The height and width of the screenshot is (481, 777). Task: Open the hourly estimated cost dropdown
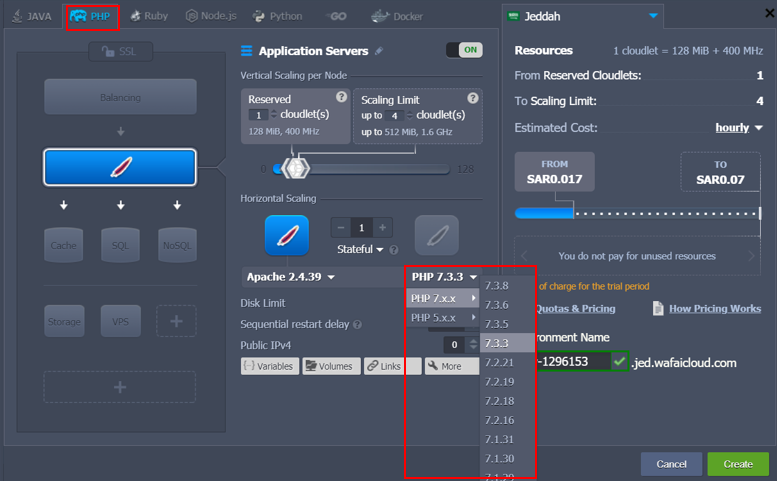click(x=738, y=128)
